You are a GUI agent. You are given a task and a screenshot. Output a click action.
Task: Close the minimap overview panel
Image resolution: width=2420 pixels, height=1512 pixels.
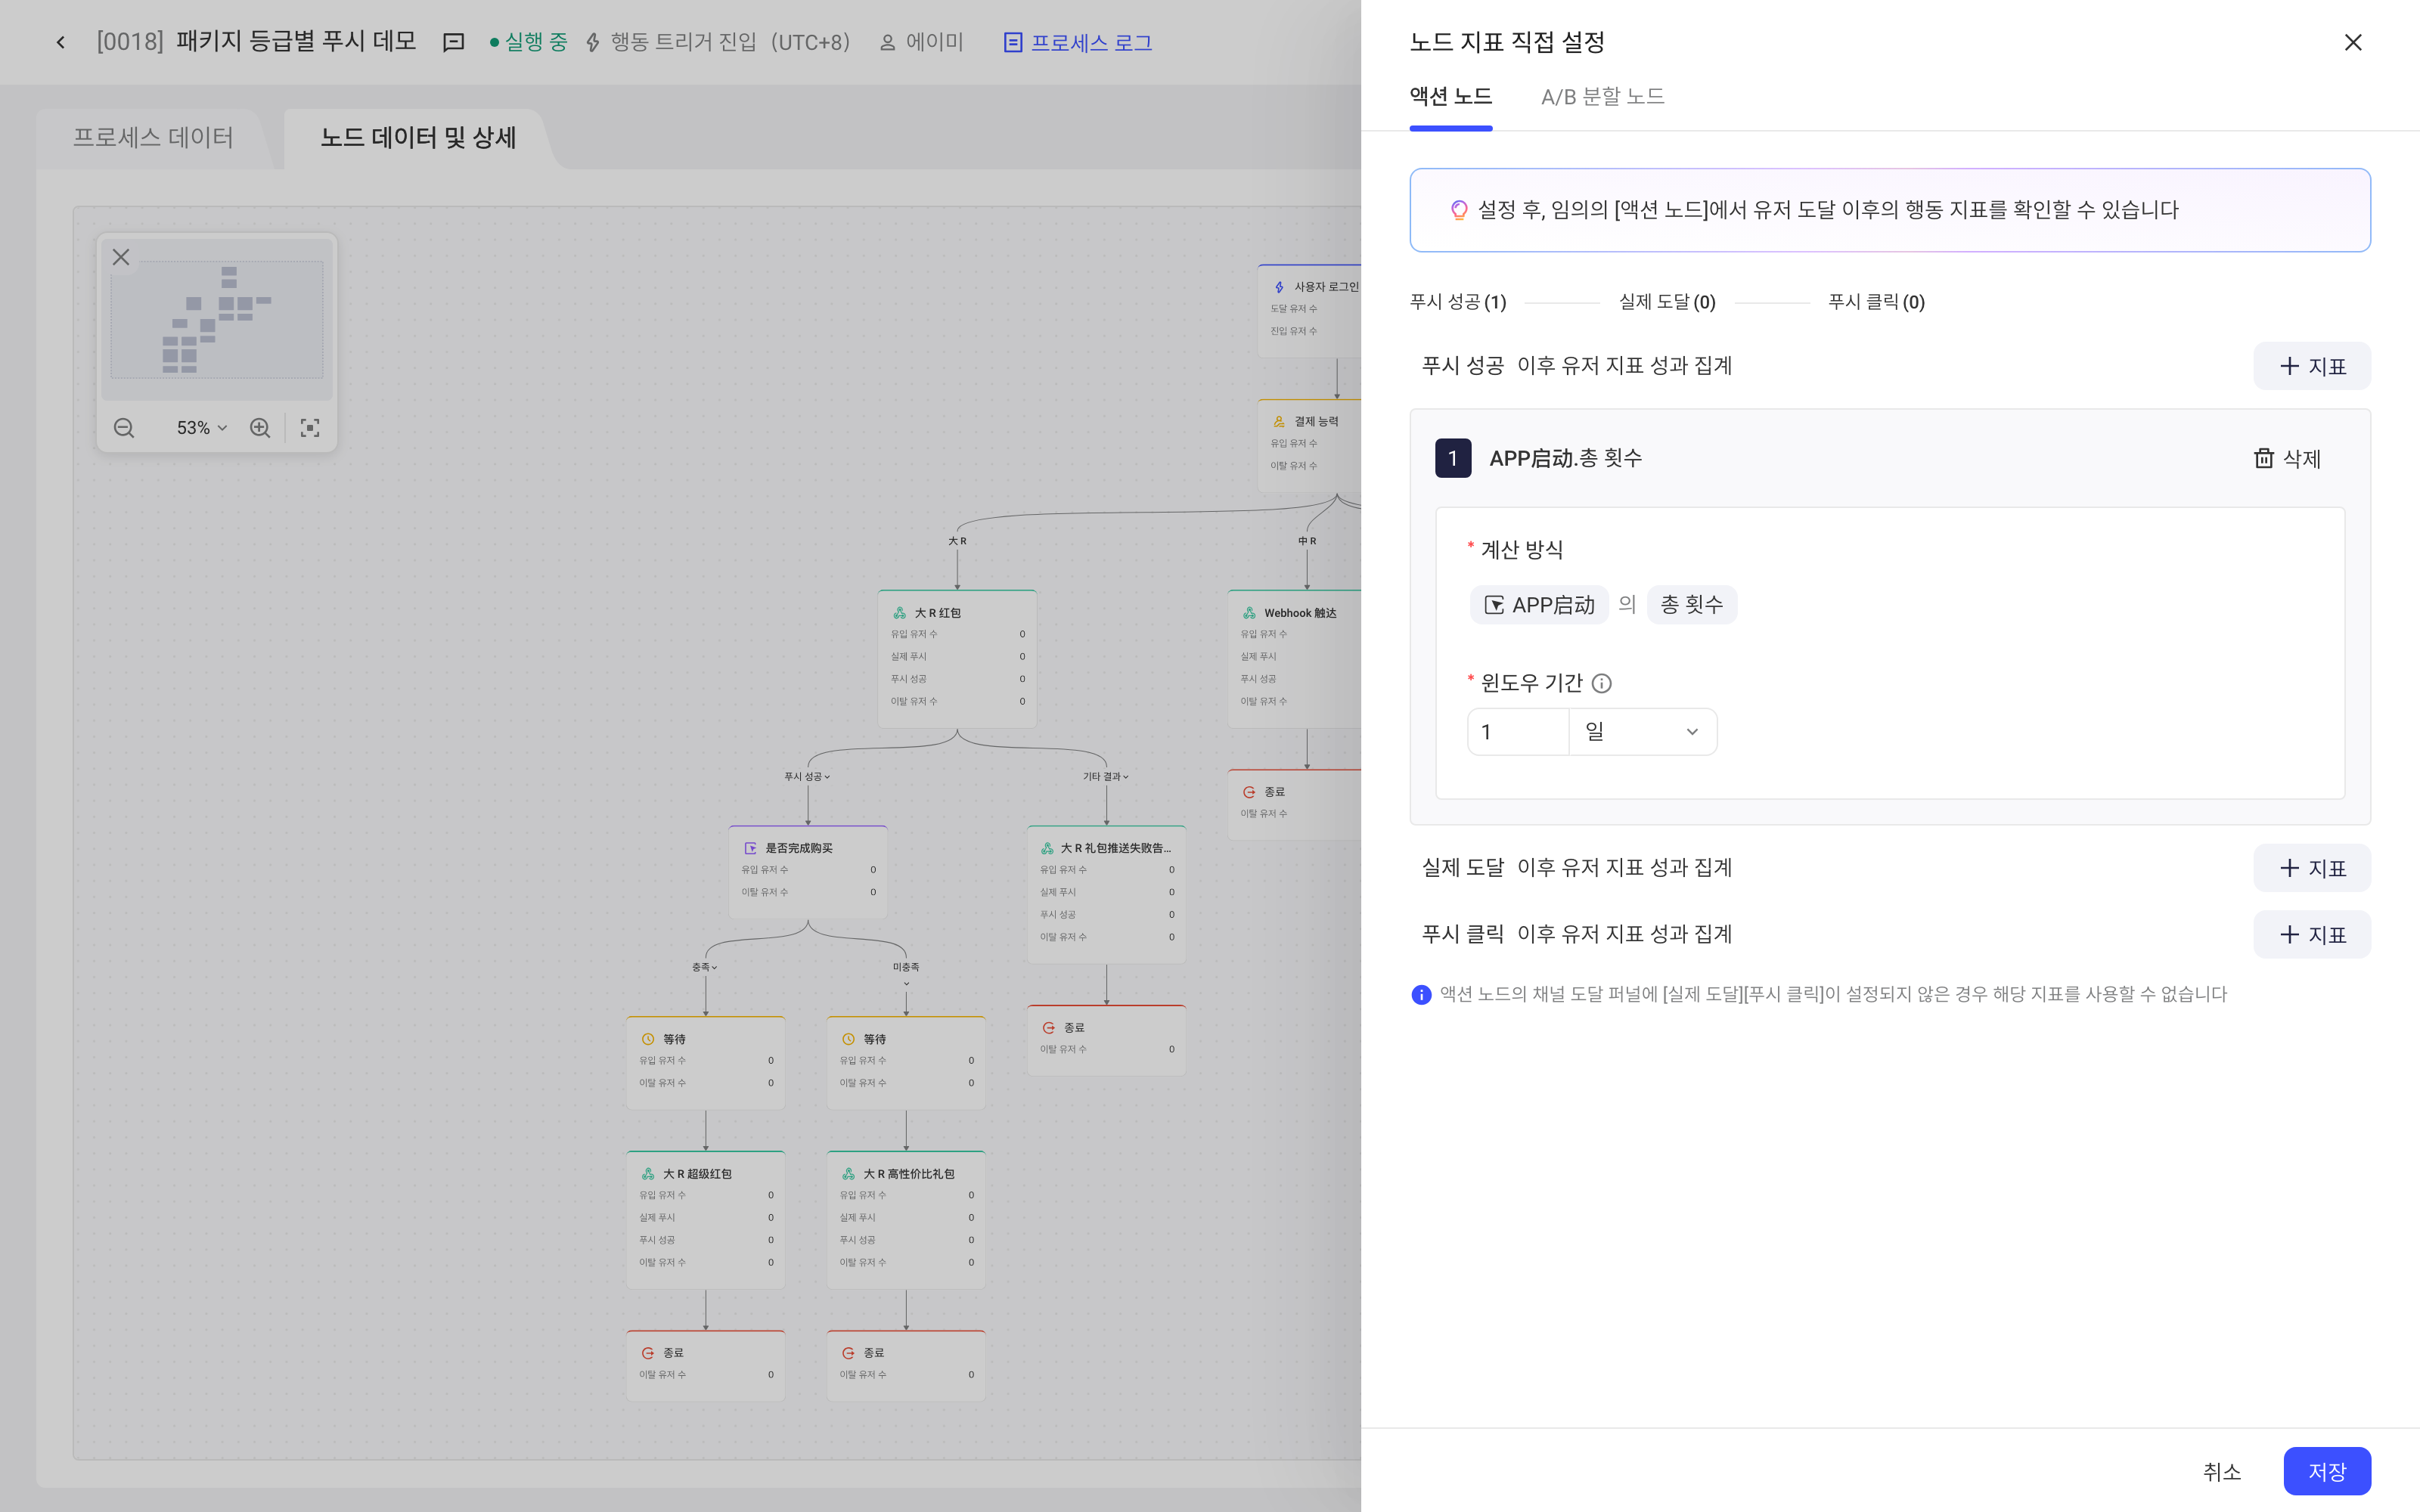point(121,257)
